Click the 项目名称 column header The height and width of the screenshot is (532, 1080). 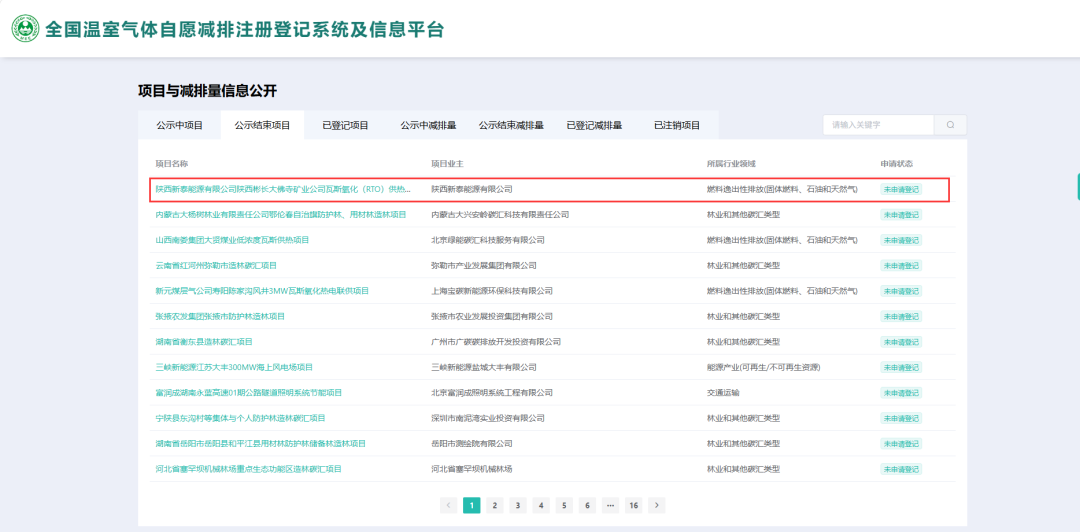click(172, 163)
